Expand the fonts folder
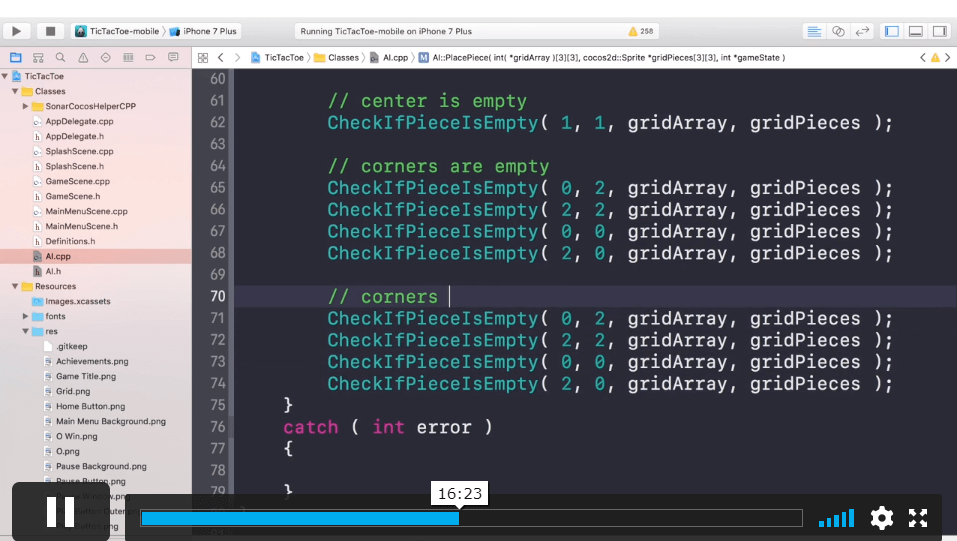The width and height of the screenshot is (957, 541). 26,316
